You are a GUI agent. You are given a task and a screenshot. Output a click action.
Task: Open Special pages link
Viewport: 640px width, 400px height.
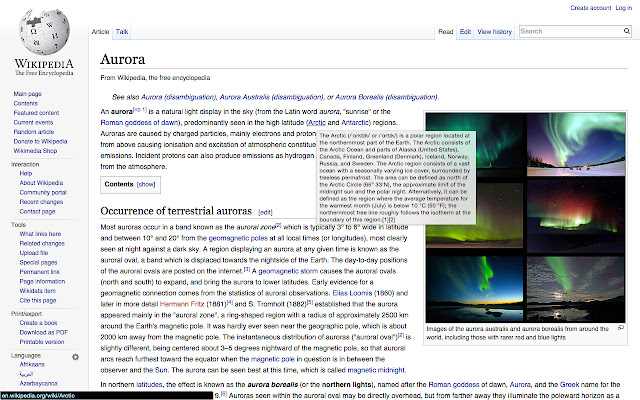[38, 262]
